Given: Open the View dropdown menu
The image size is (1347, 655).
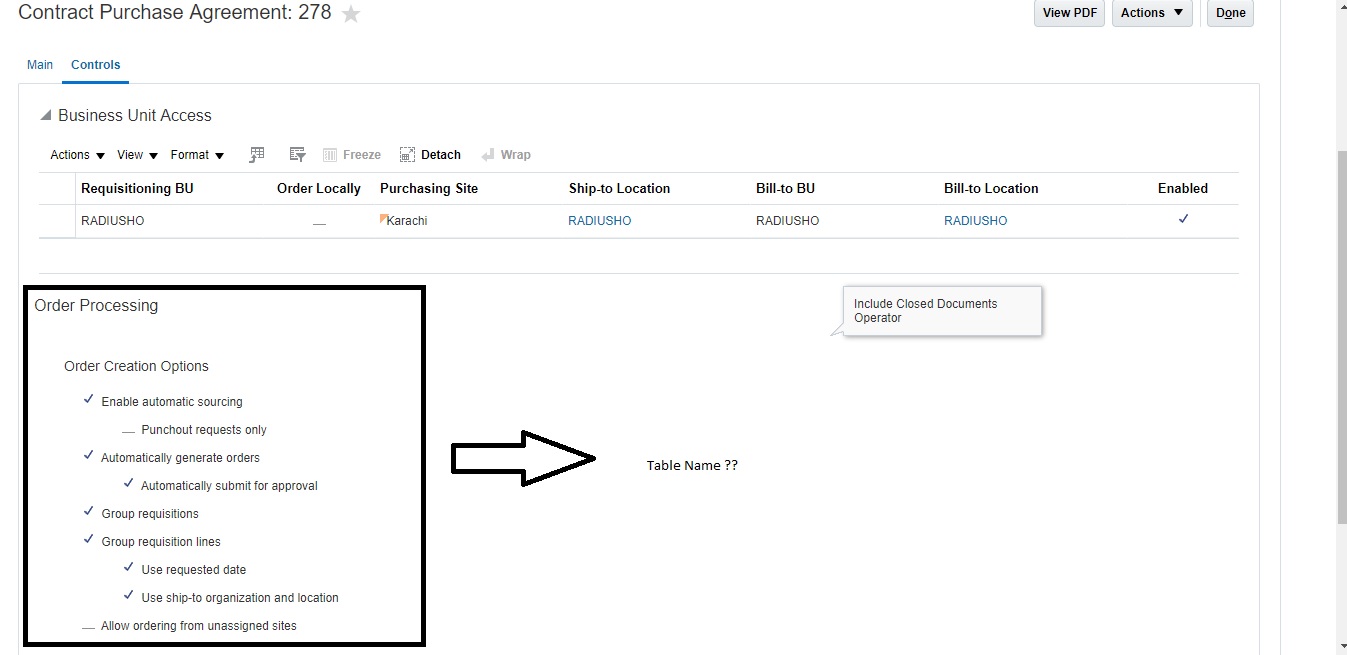Looking at the screenshot, I should click(x=138, y=155).
